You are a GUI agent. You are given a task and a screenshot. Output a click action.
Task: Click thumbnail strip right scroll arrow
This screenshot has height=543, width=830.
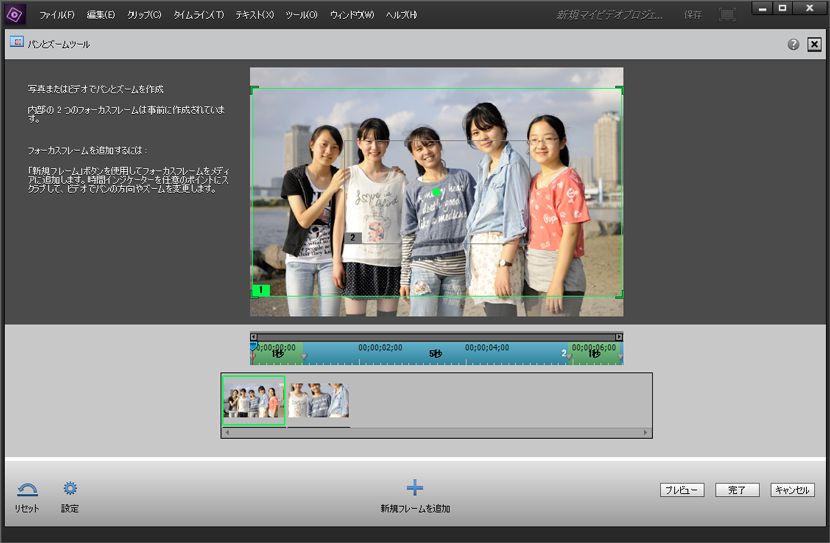tap(645, 432)
